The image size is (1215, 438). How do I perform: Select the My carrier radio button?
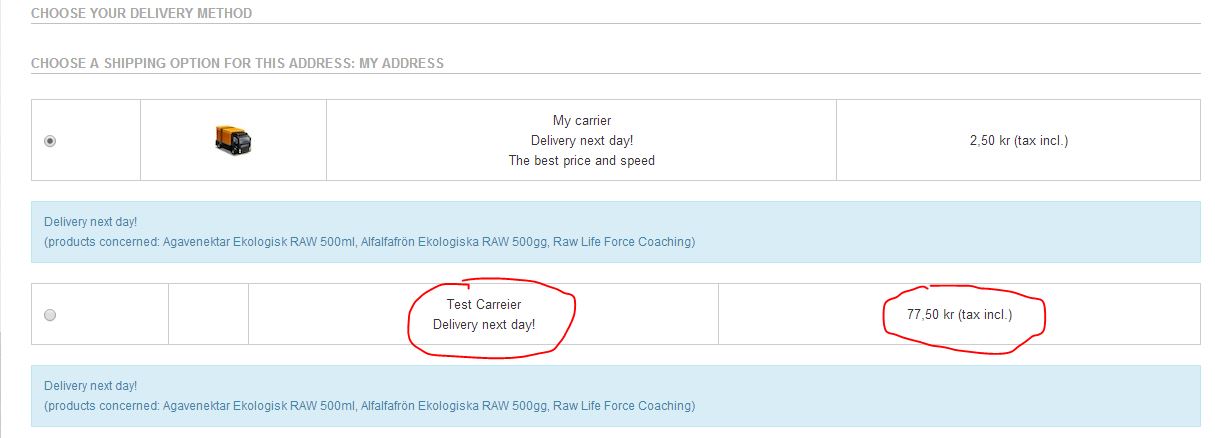(50, 141)
